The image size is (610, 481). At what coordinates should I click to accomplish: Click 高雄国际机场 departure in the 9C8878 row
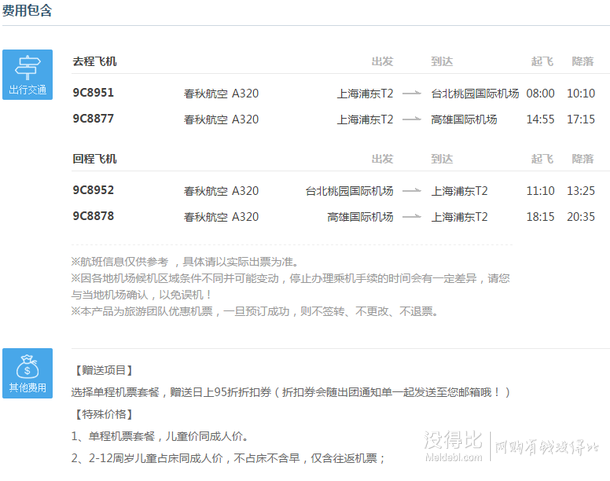[360, 217]
